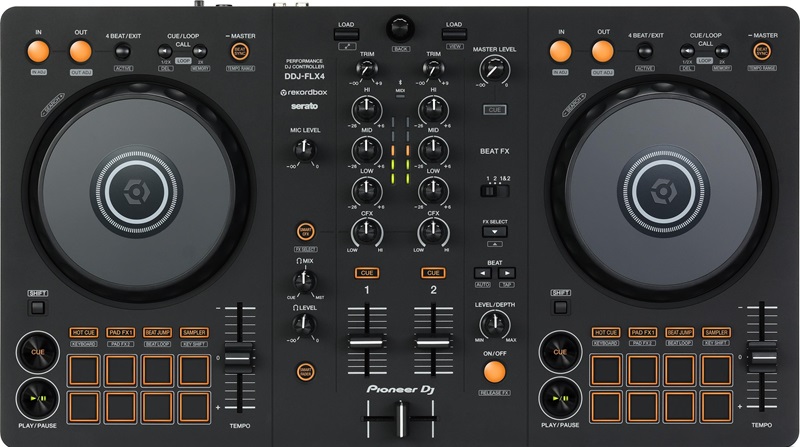Click the headphones MIX knob
This screenshot has height=447, width=800.
tap(305, 280)
